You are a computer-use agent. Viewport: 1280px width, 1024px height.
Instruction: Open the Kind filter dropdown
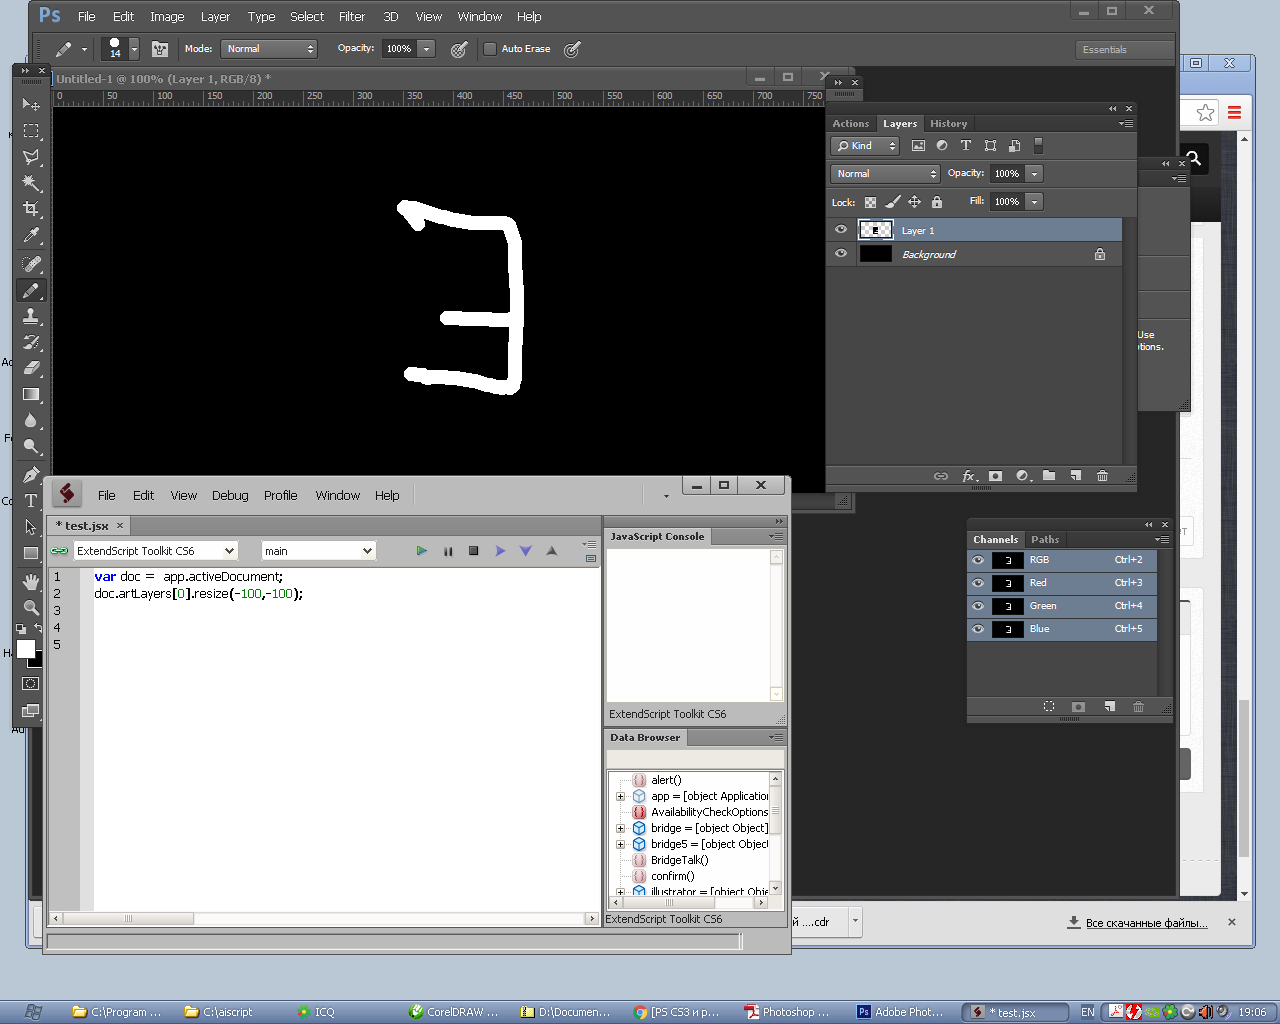coord(865,146)
